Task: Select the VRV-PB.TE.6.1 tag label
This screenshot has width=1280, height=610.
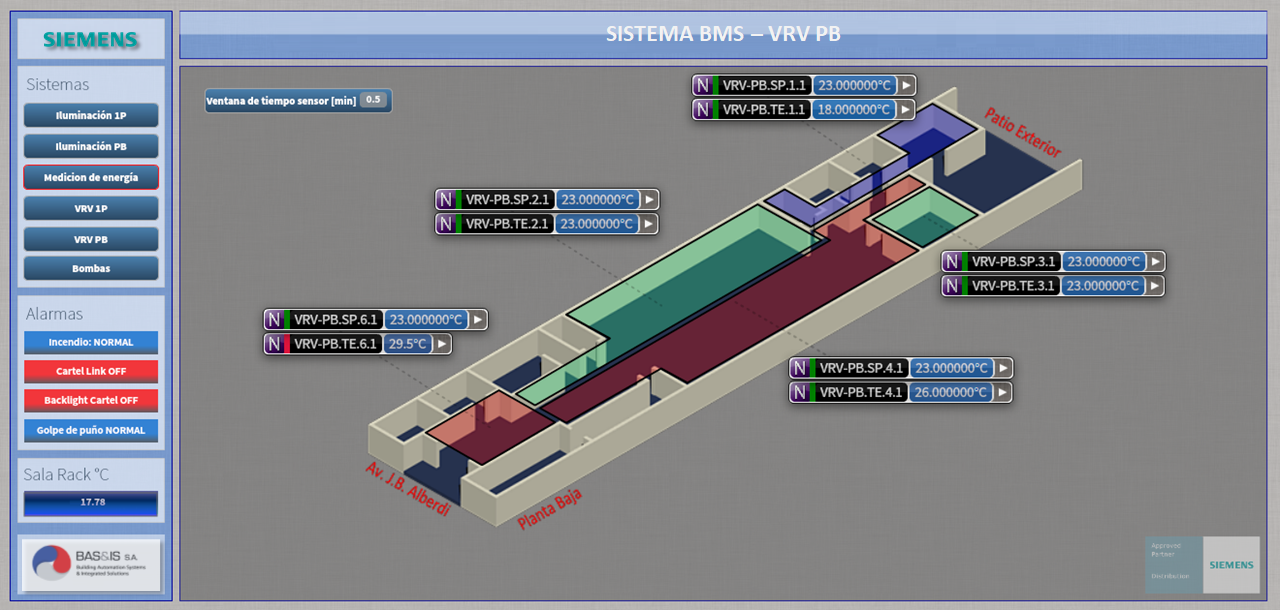Action: point(336,343)
